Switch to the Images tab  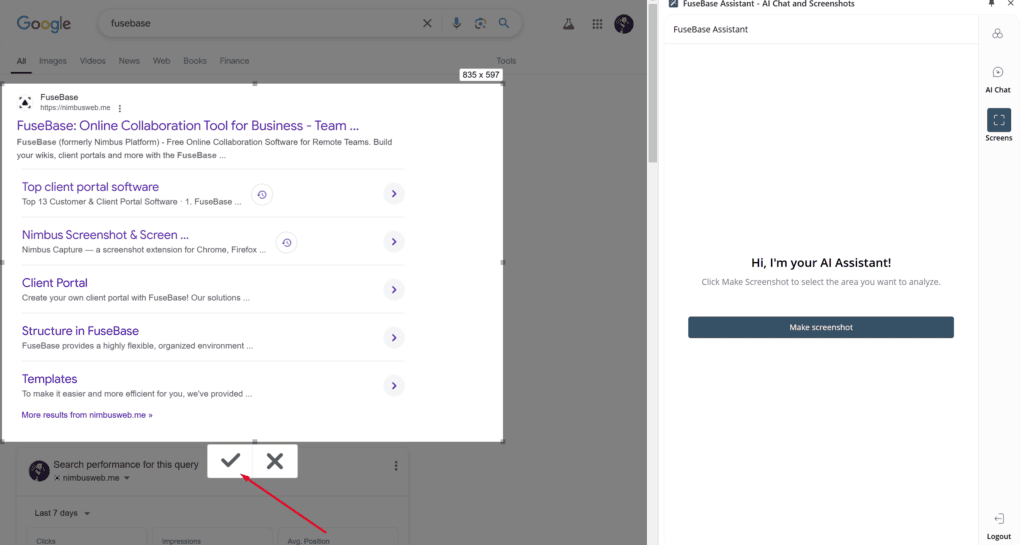[x=53, y=61]
